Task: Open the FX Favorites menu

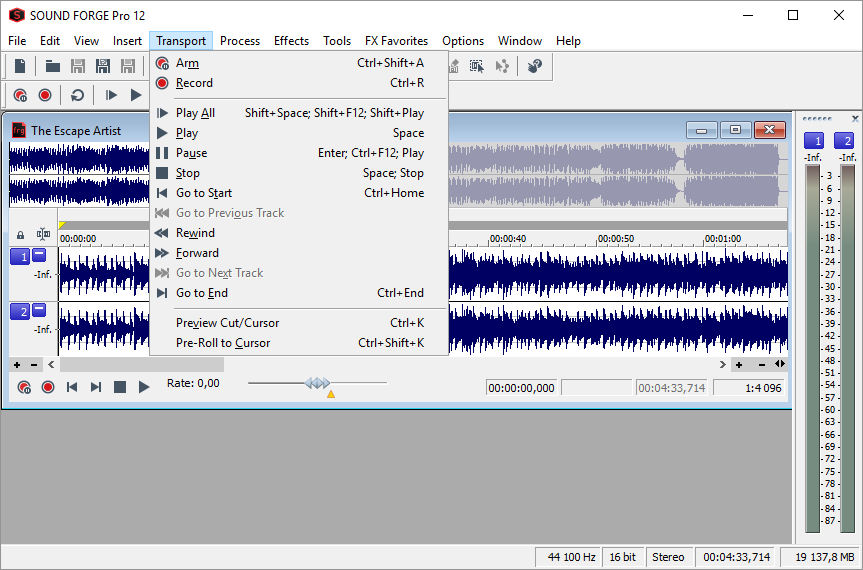Action: point(396,41)
